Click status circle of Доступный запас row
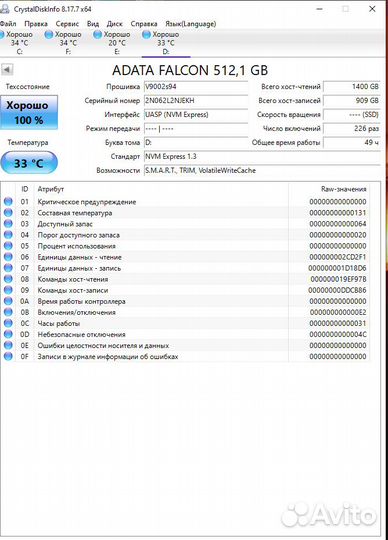Screen dimensions: 388x540 pos(8,224)
